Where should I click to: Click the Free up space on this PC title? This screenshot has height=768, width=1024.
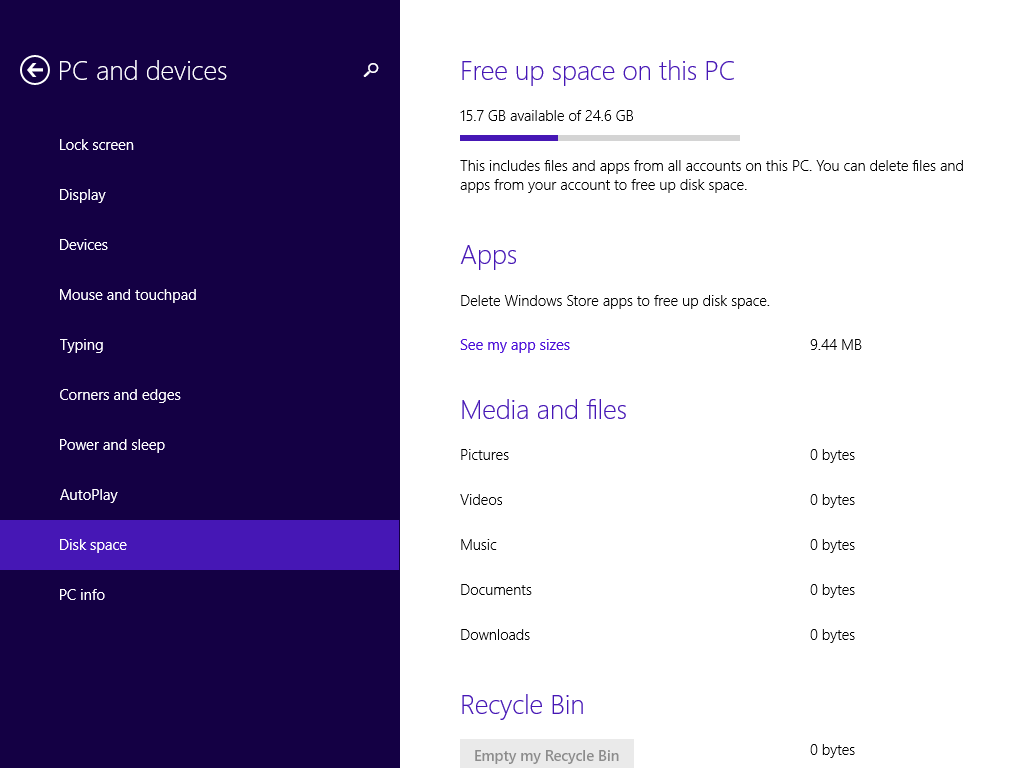[x=597, y=71]
